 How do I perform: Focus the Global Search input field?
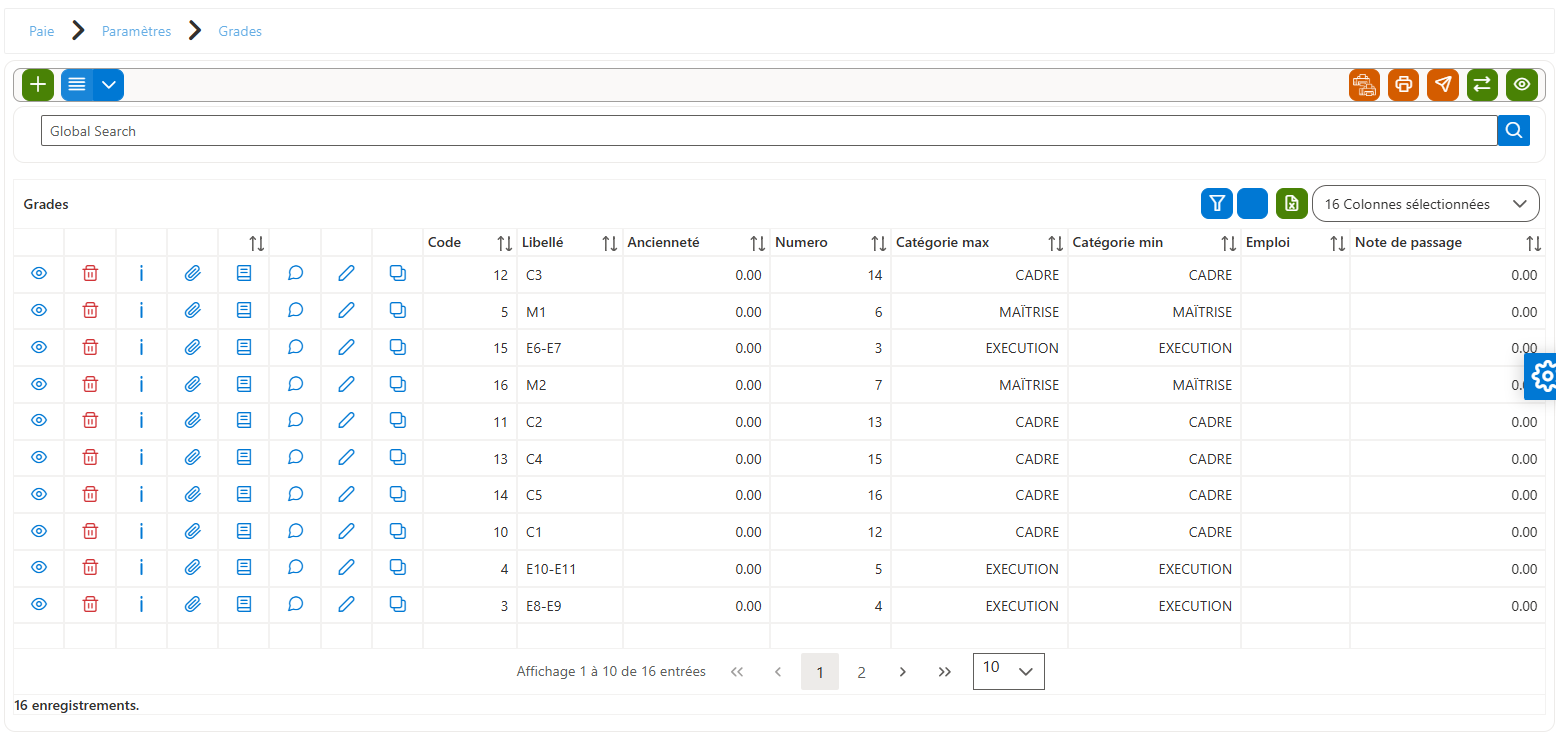[x=768, y=131]
